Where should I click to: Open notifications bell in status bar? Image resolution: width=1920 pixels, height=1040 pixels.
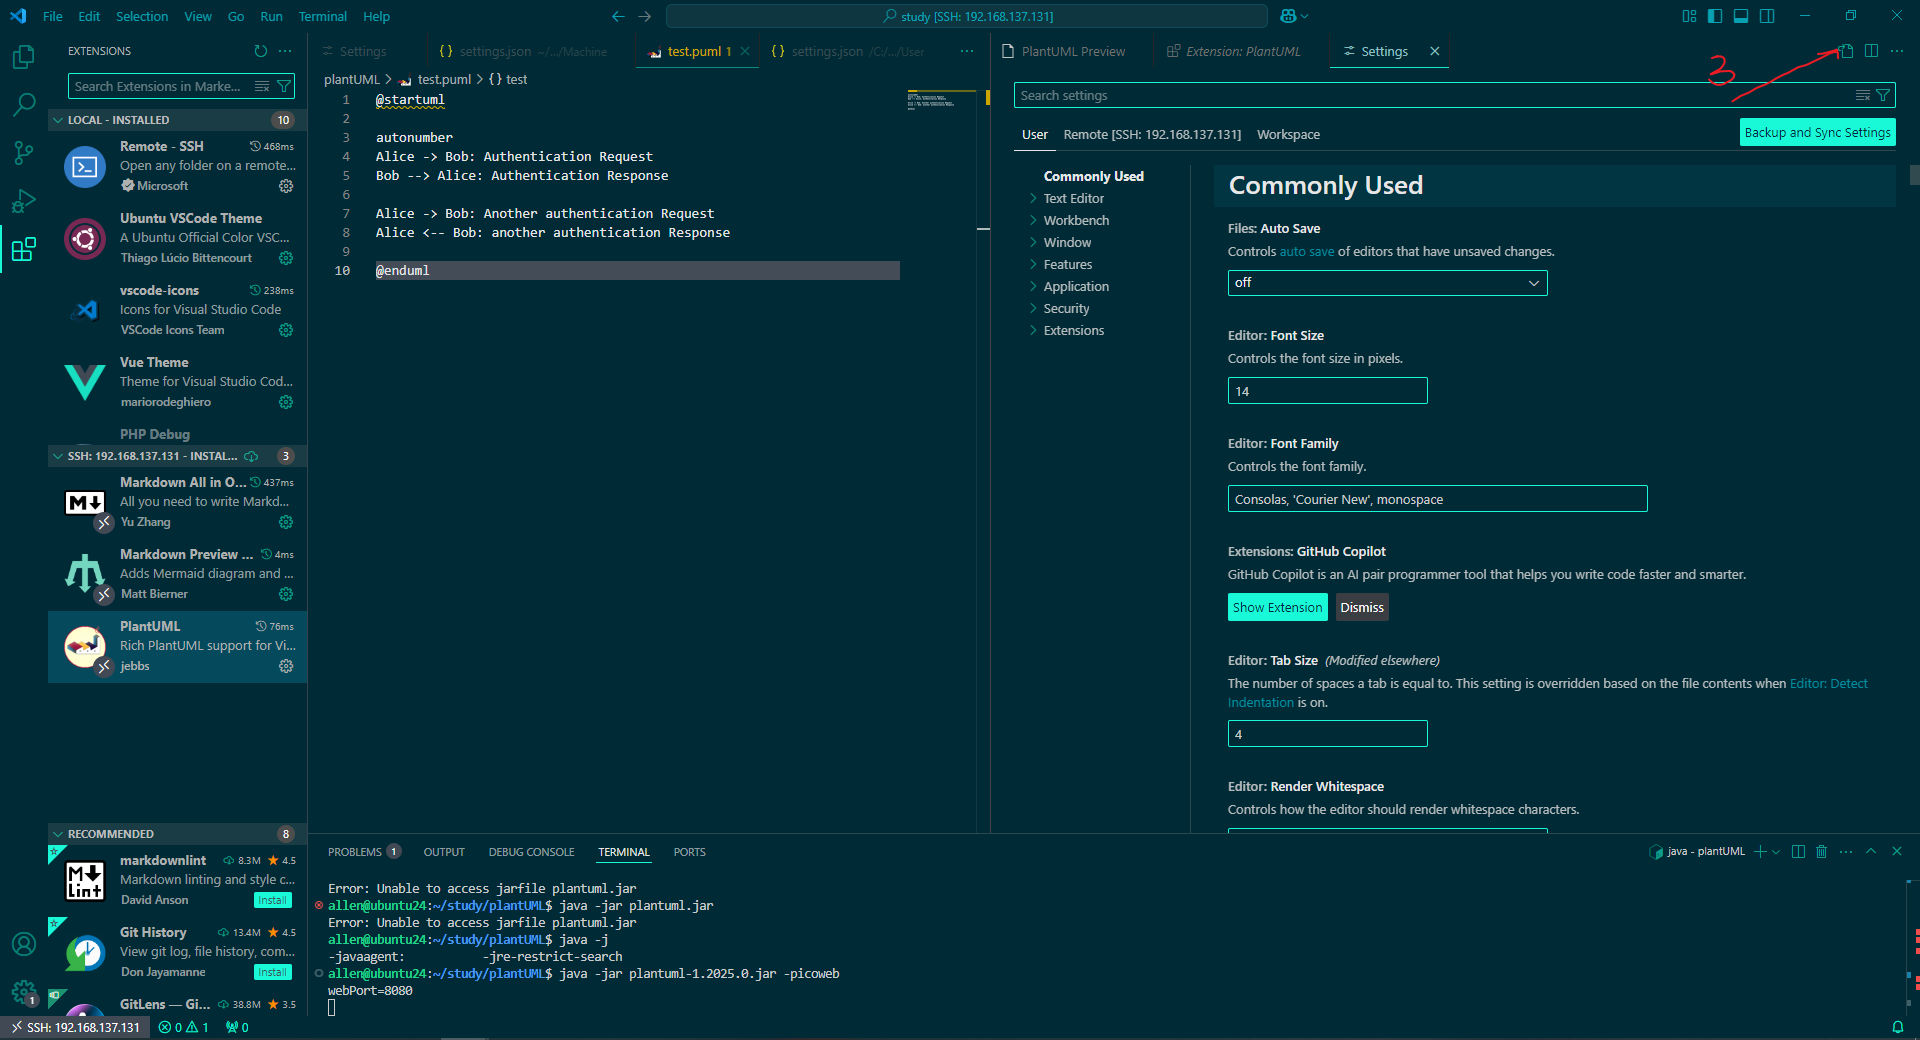(1898, 1027)
